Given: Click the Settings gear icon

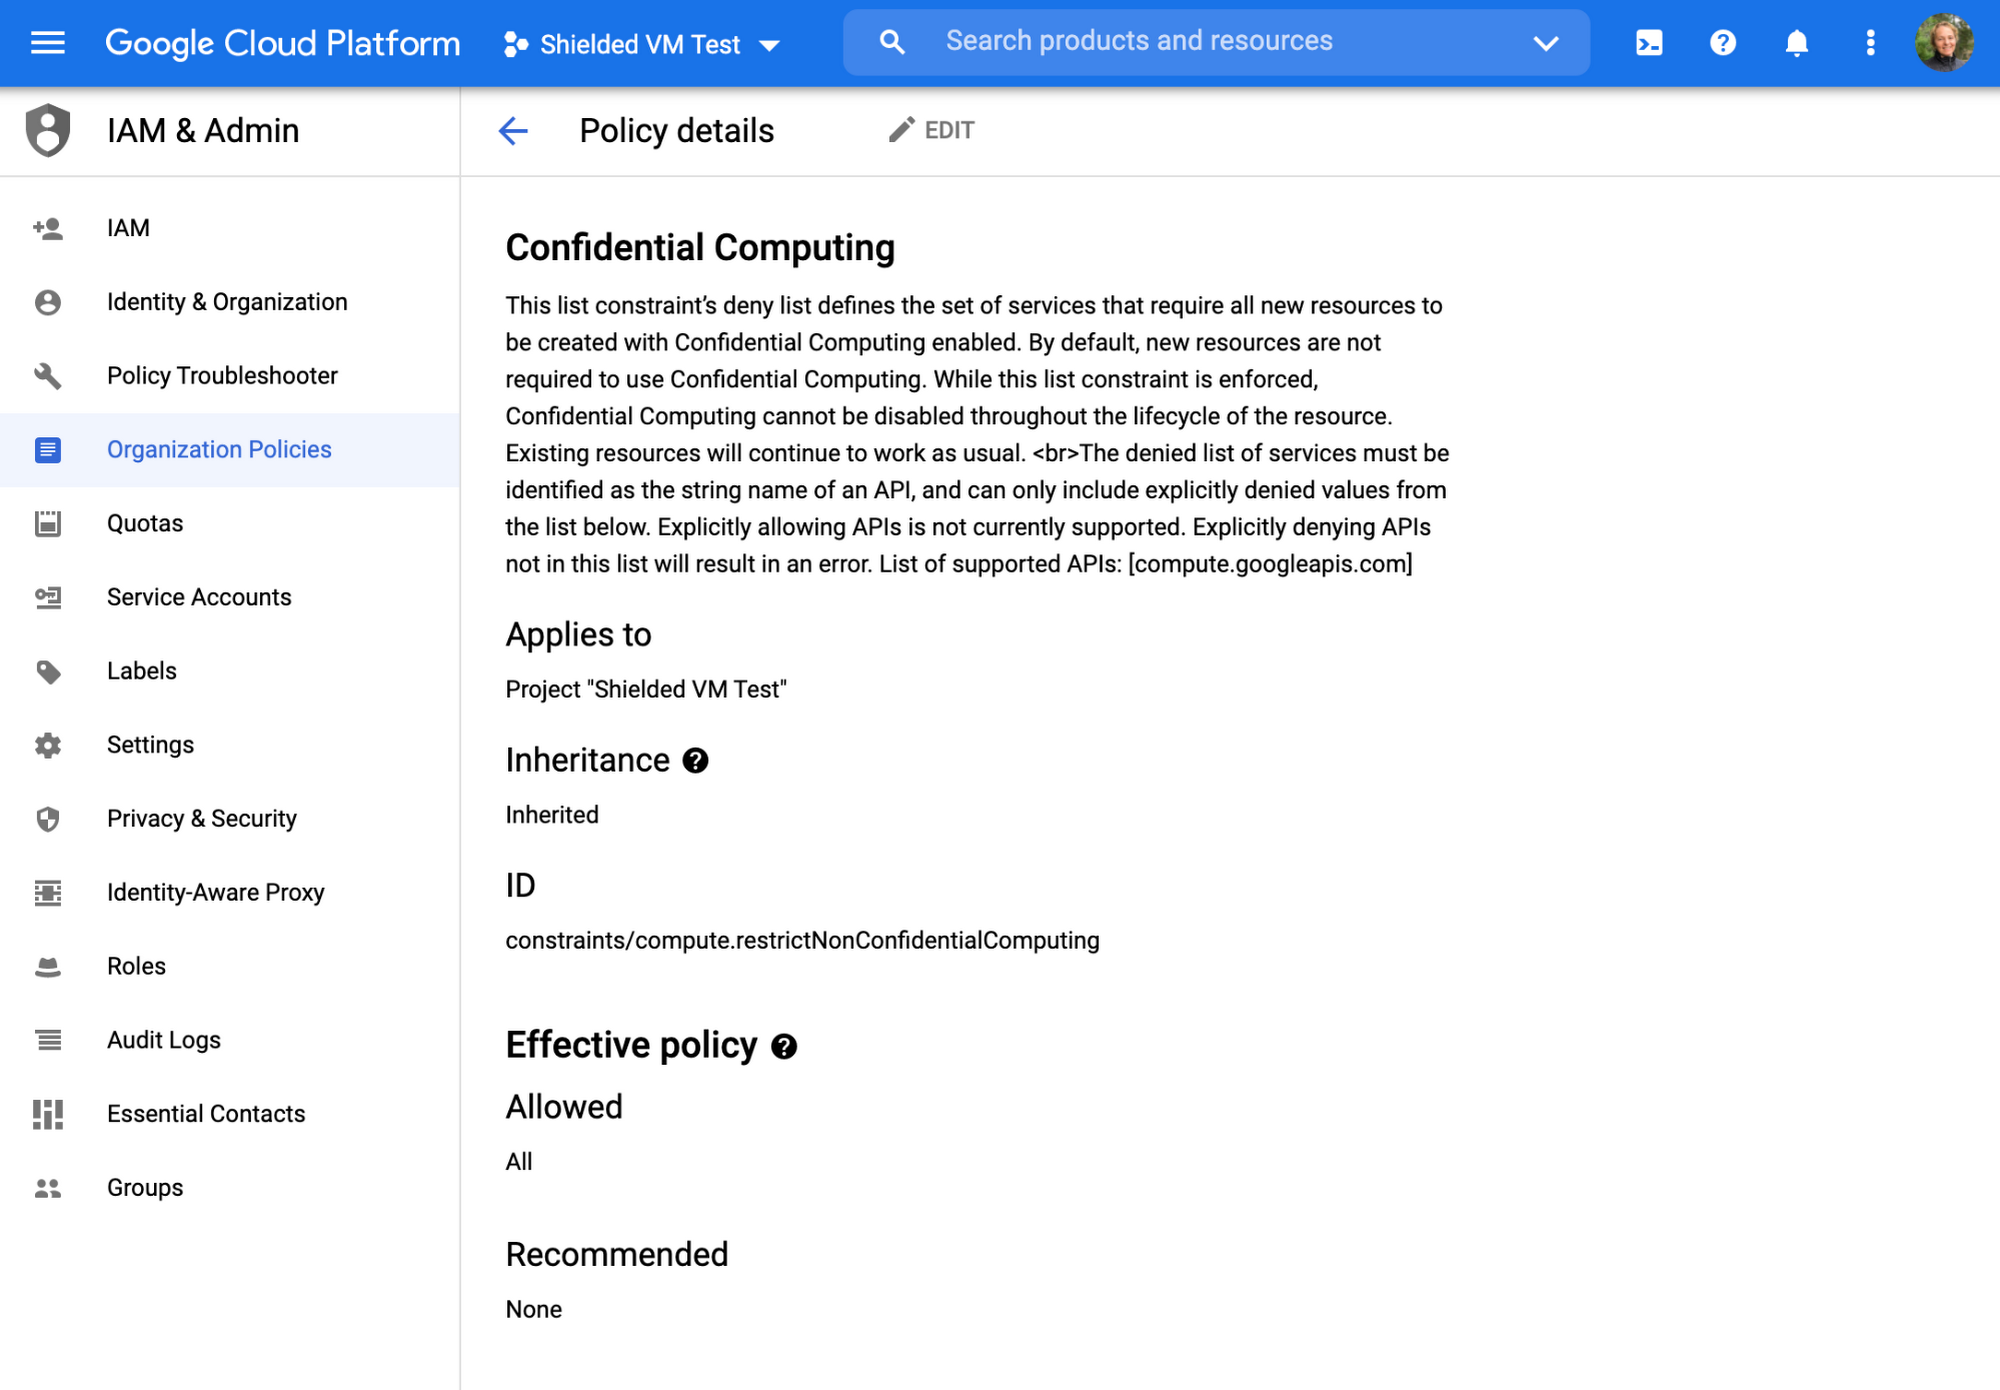Looking at the screenshot, I should 48,746.
